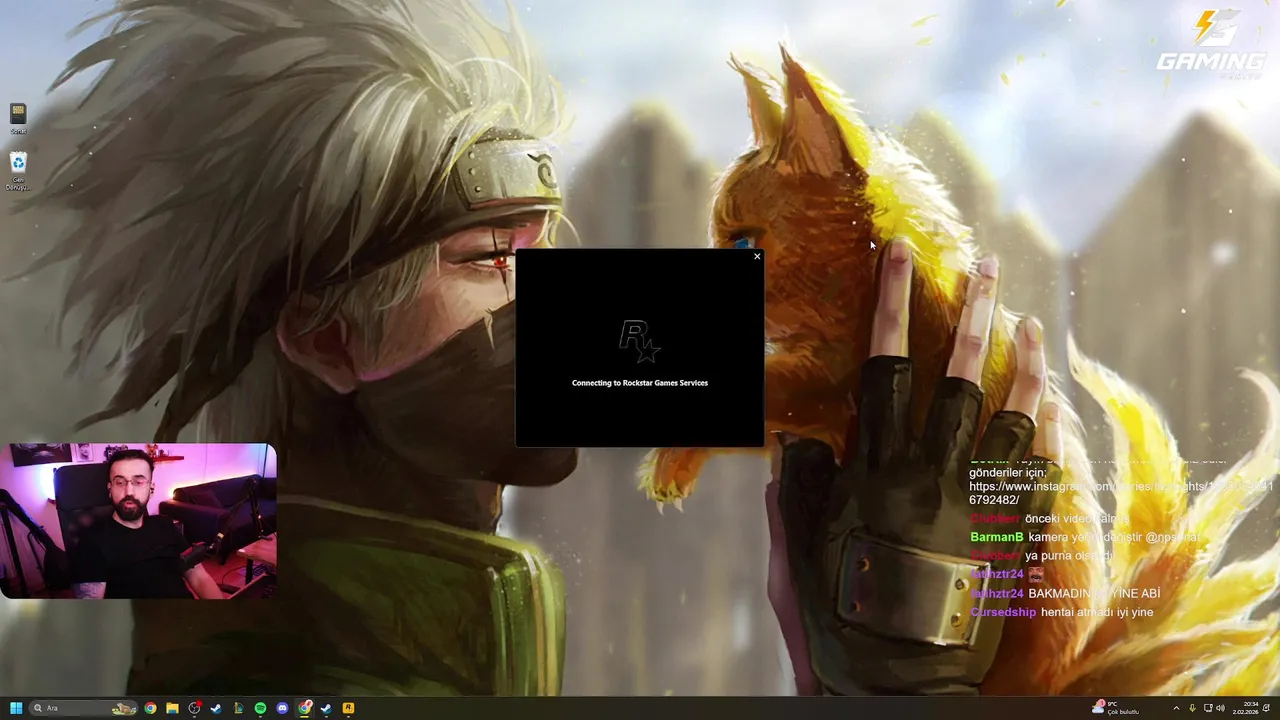This screenshot has width=1280, height=720.
Task: Click the webcam overlay thumbnail
Action: click(139, 521)
